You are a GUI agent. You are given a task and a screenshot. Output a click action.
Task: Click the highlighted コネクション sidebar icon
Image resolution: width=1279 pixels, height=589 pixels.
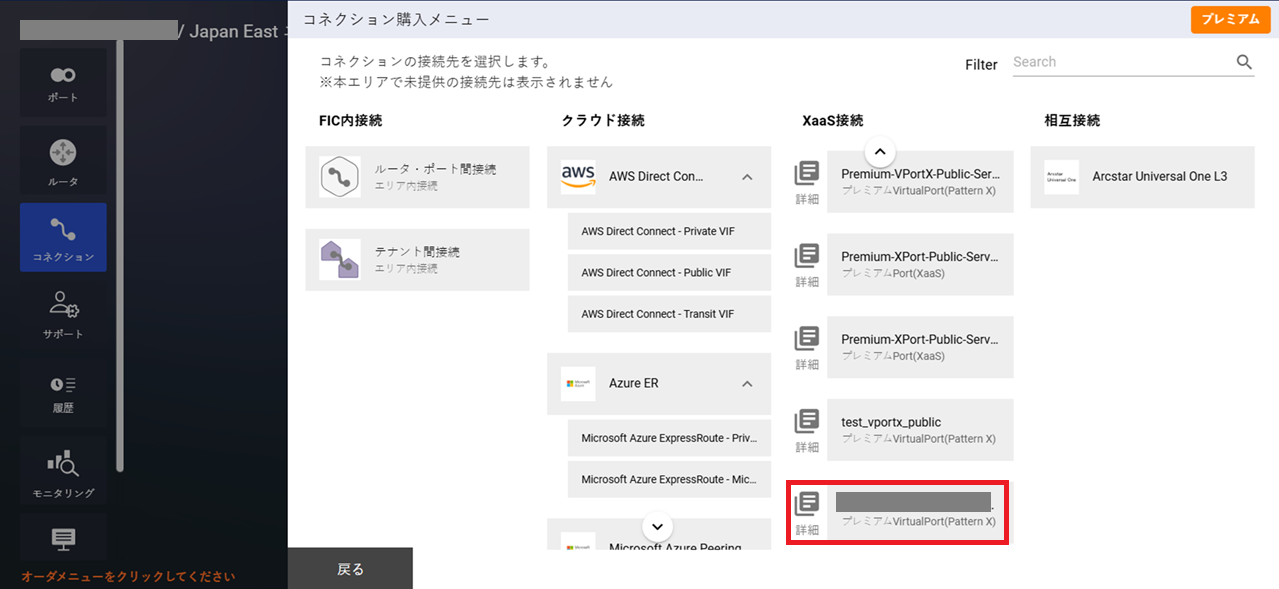pos(63,237)
